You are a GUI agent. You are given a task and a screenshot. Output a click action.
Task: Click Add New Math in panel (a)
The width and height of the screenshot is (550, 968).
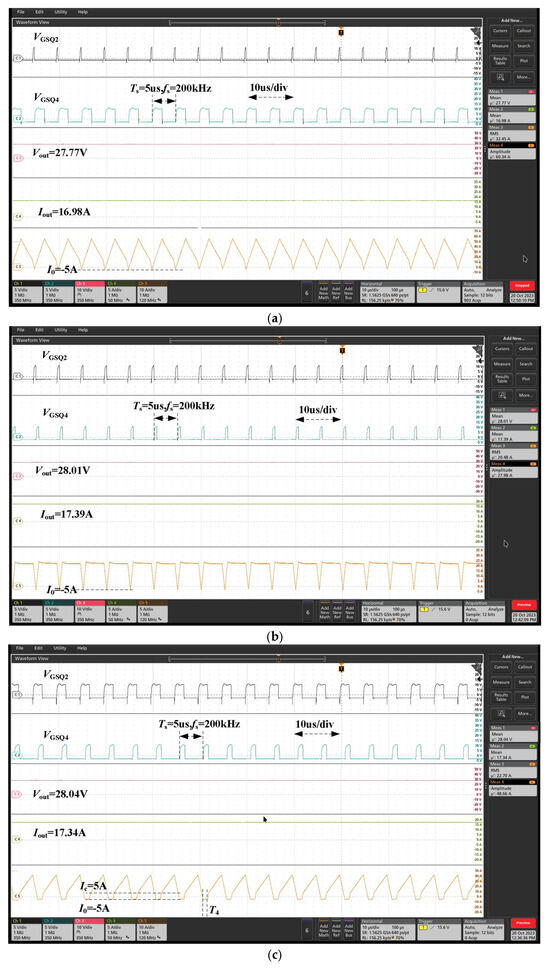323,290
